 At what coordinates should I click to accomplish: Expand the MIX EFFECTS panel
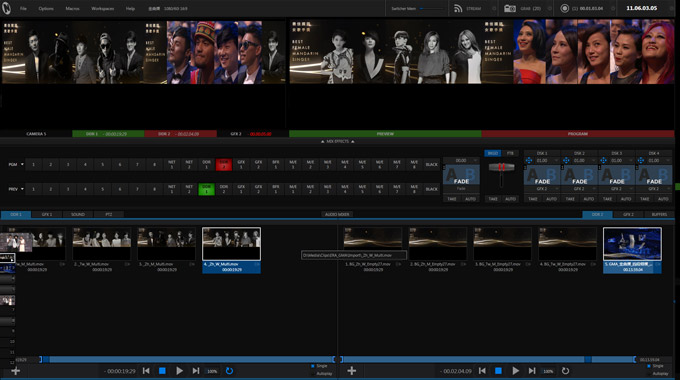[x=337, y=141]
